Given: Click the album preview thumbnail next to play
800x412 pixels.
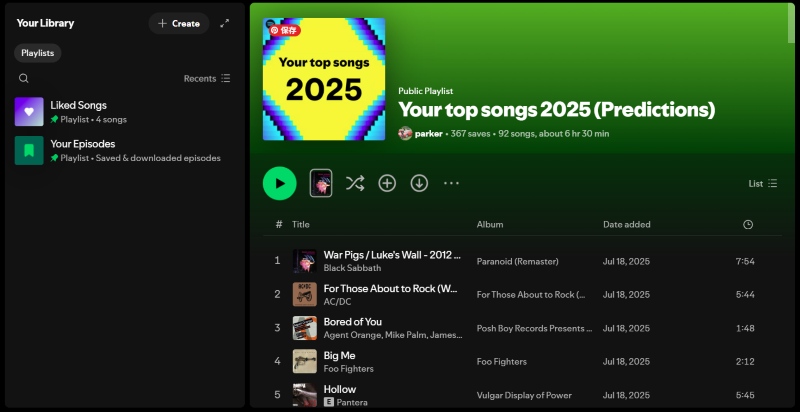Looking at the screenshot, I should coord(321,184).
